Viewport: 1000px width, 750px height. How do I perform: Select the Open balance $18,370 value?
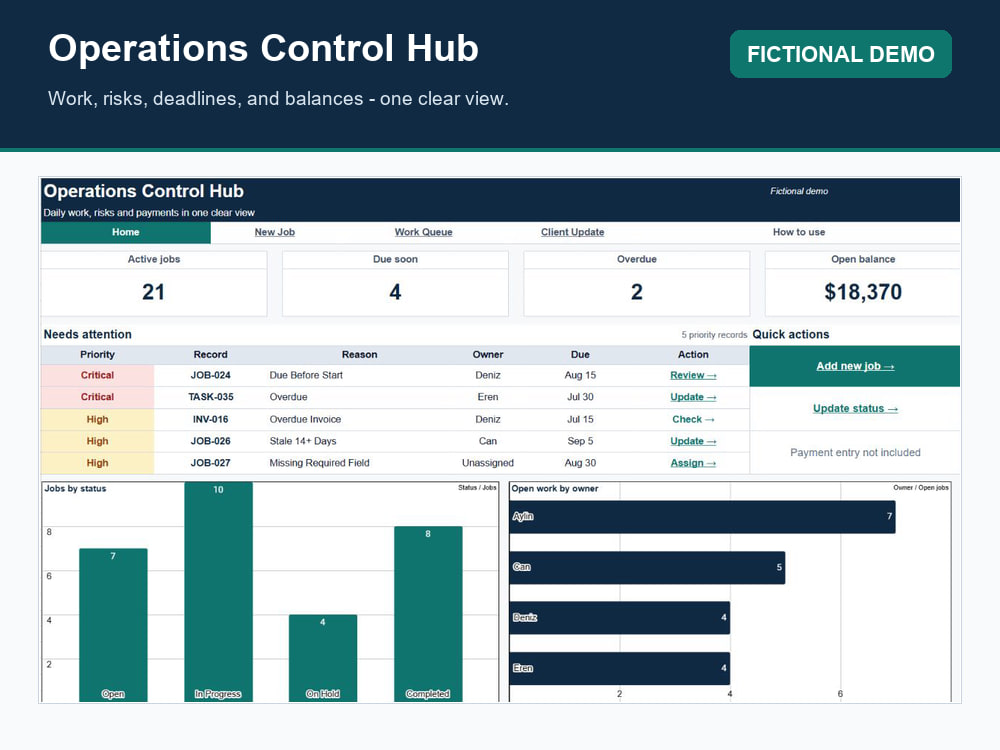pyautogui.click(x=863, y=292)
